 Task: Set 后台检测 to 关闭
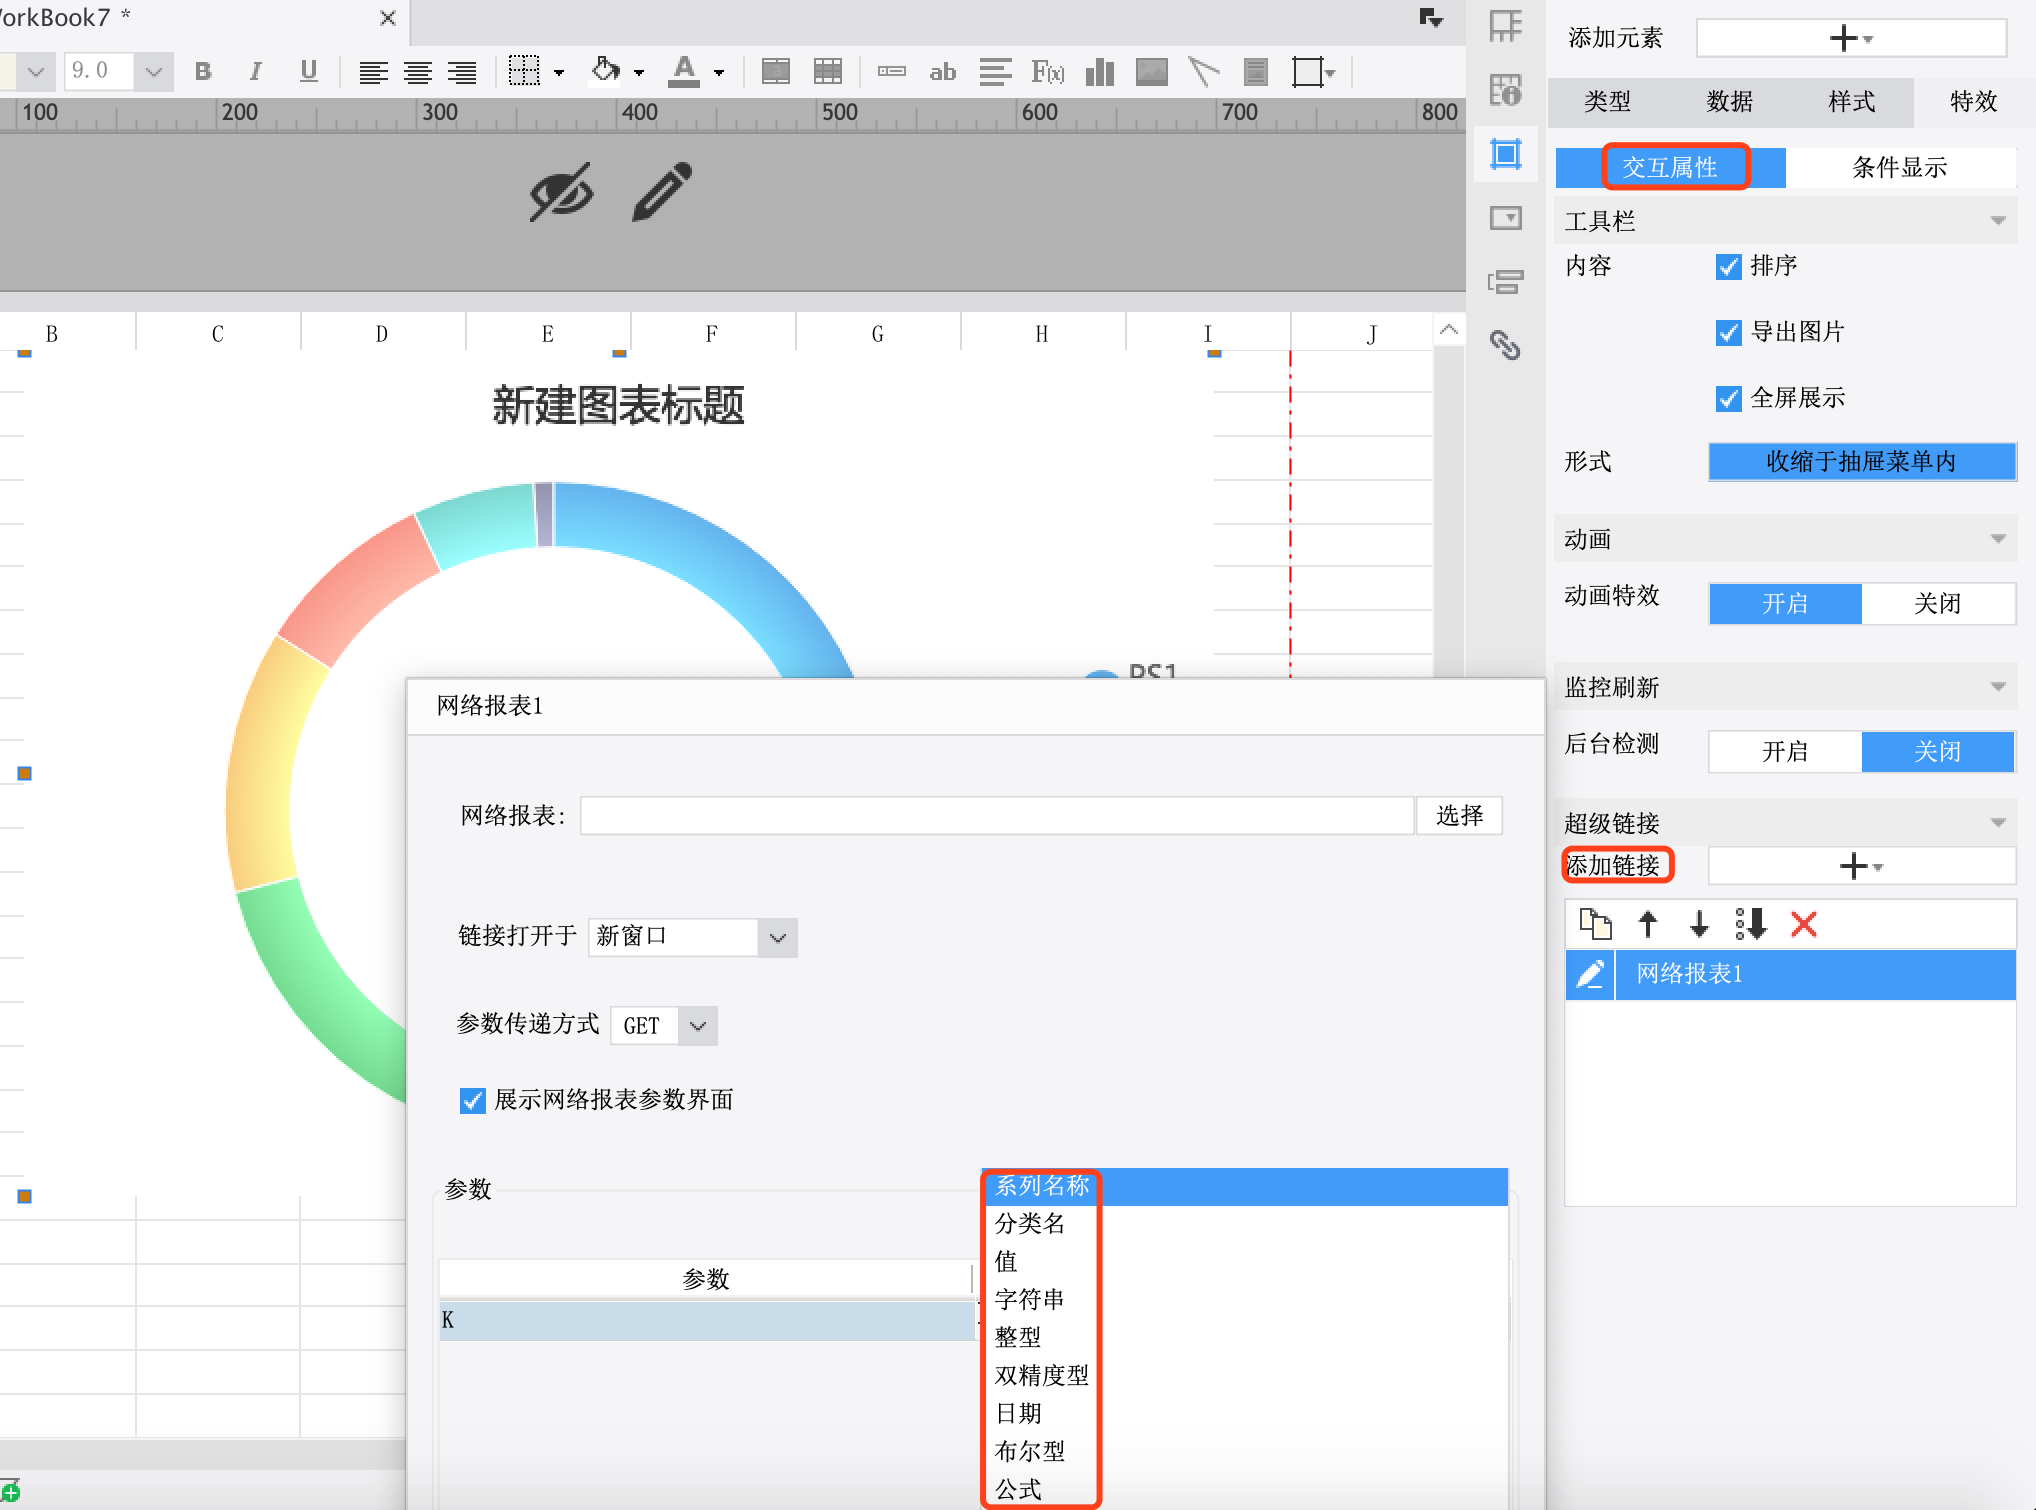pos(1938,752)
